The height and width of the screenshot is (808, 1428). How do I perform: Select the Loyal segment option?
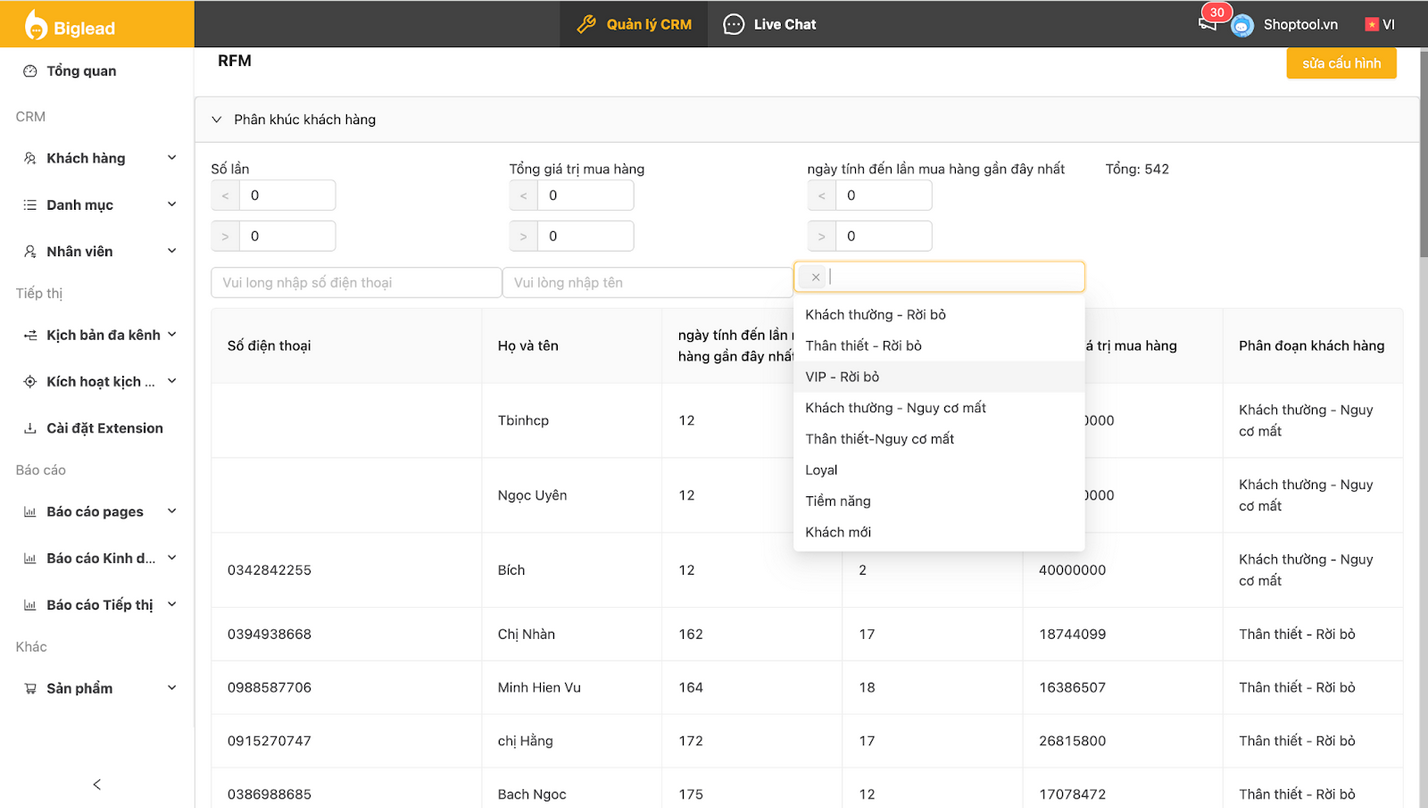939,469
